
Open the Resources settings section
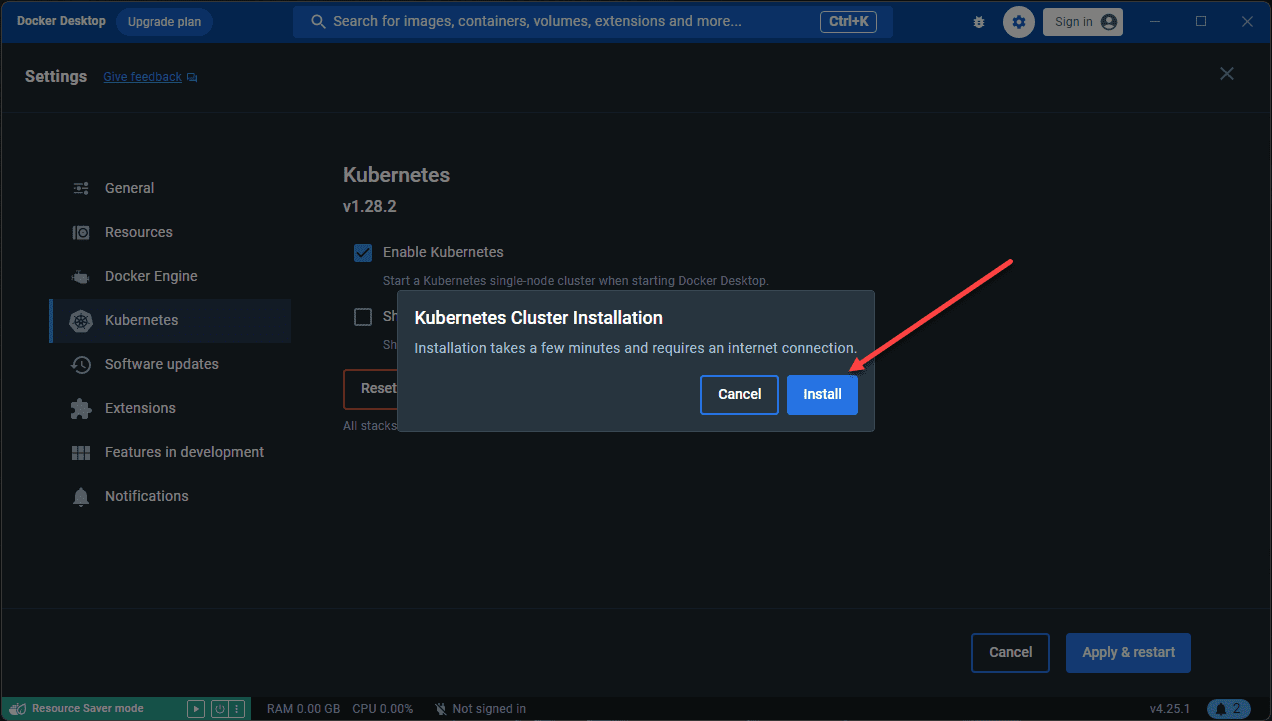pos(170,232)
